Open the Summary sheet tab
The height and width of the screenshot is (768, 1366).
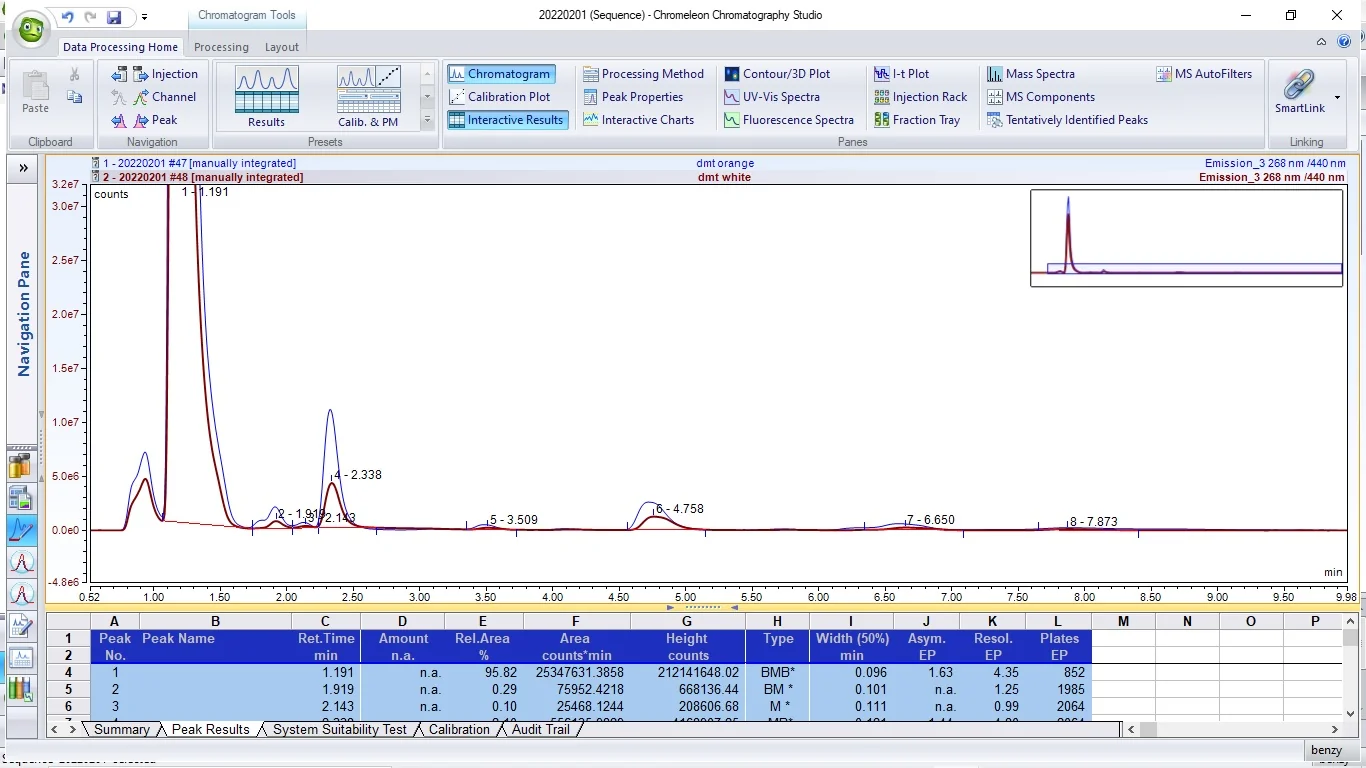(121, 730)
